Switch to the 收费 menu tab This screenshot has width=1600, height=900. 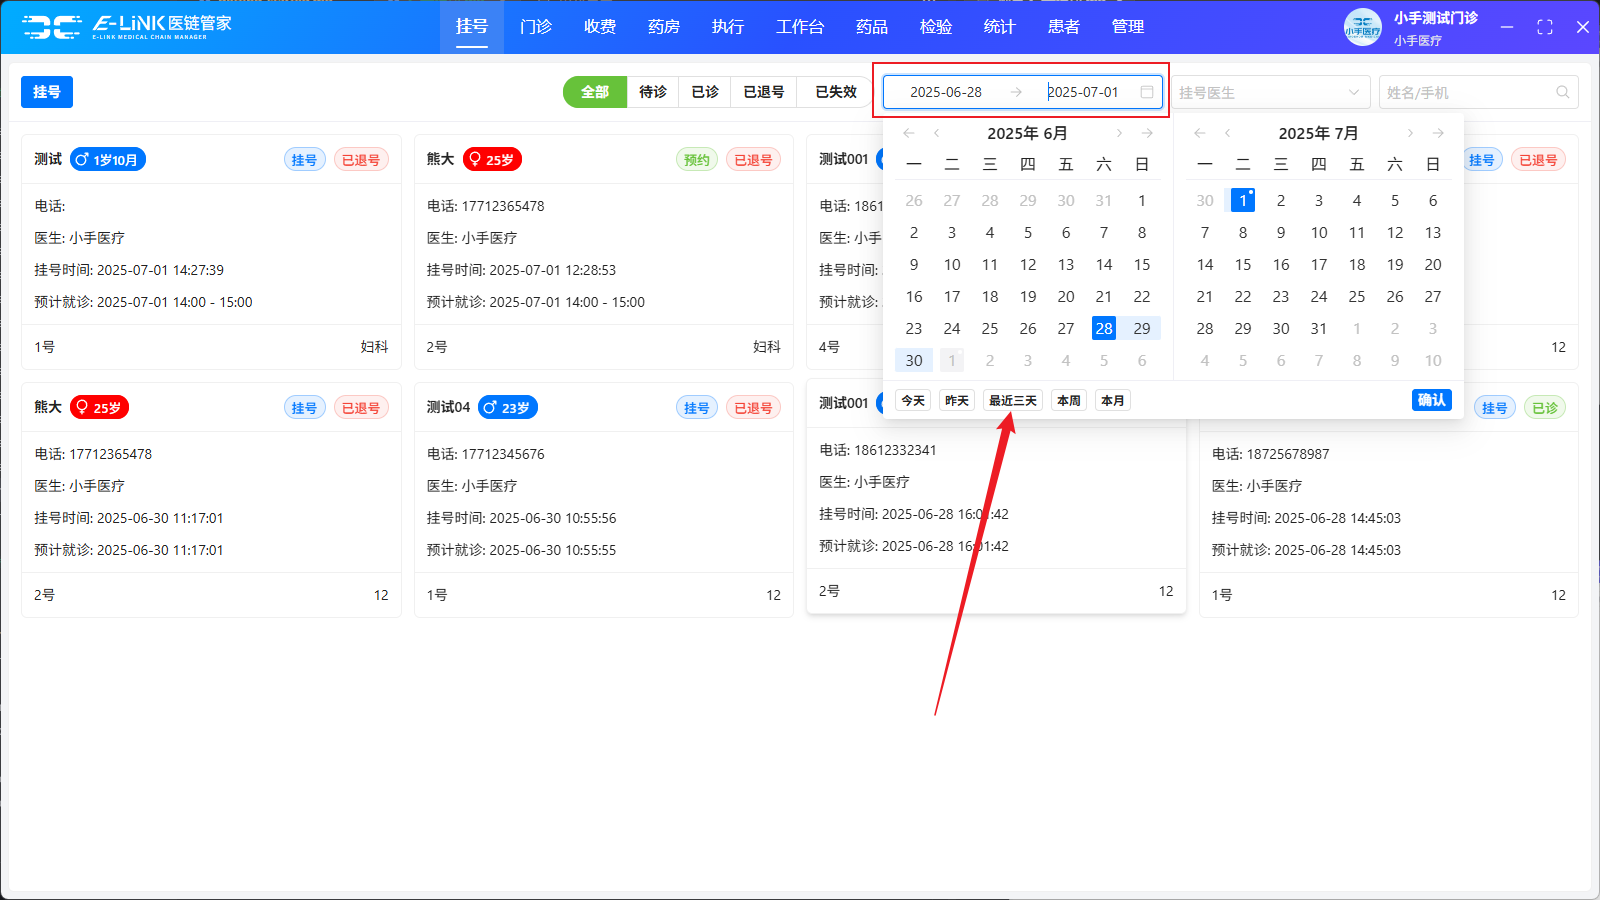click(x=600, y=27)
